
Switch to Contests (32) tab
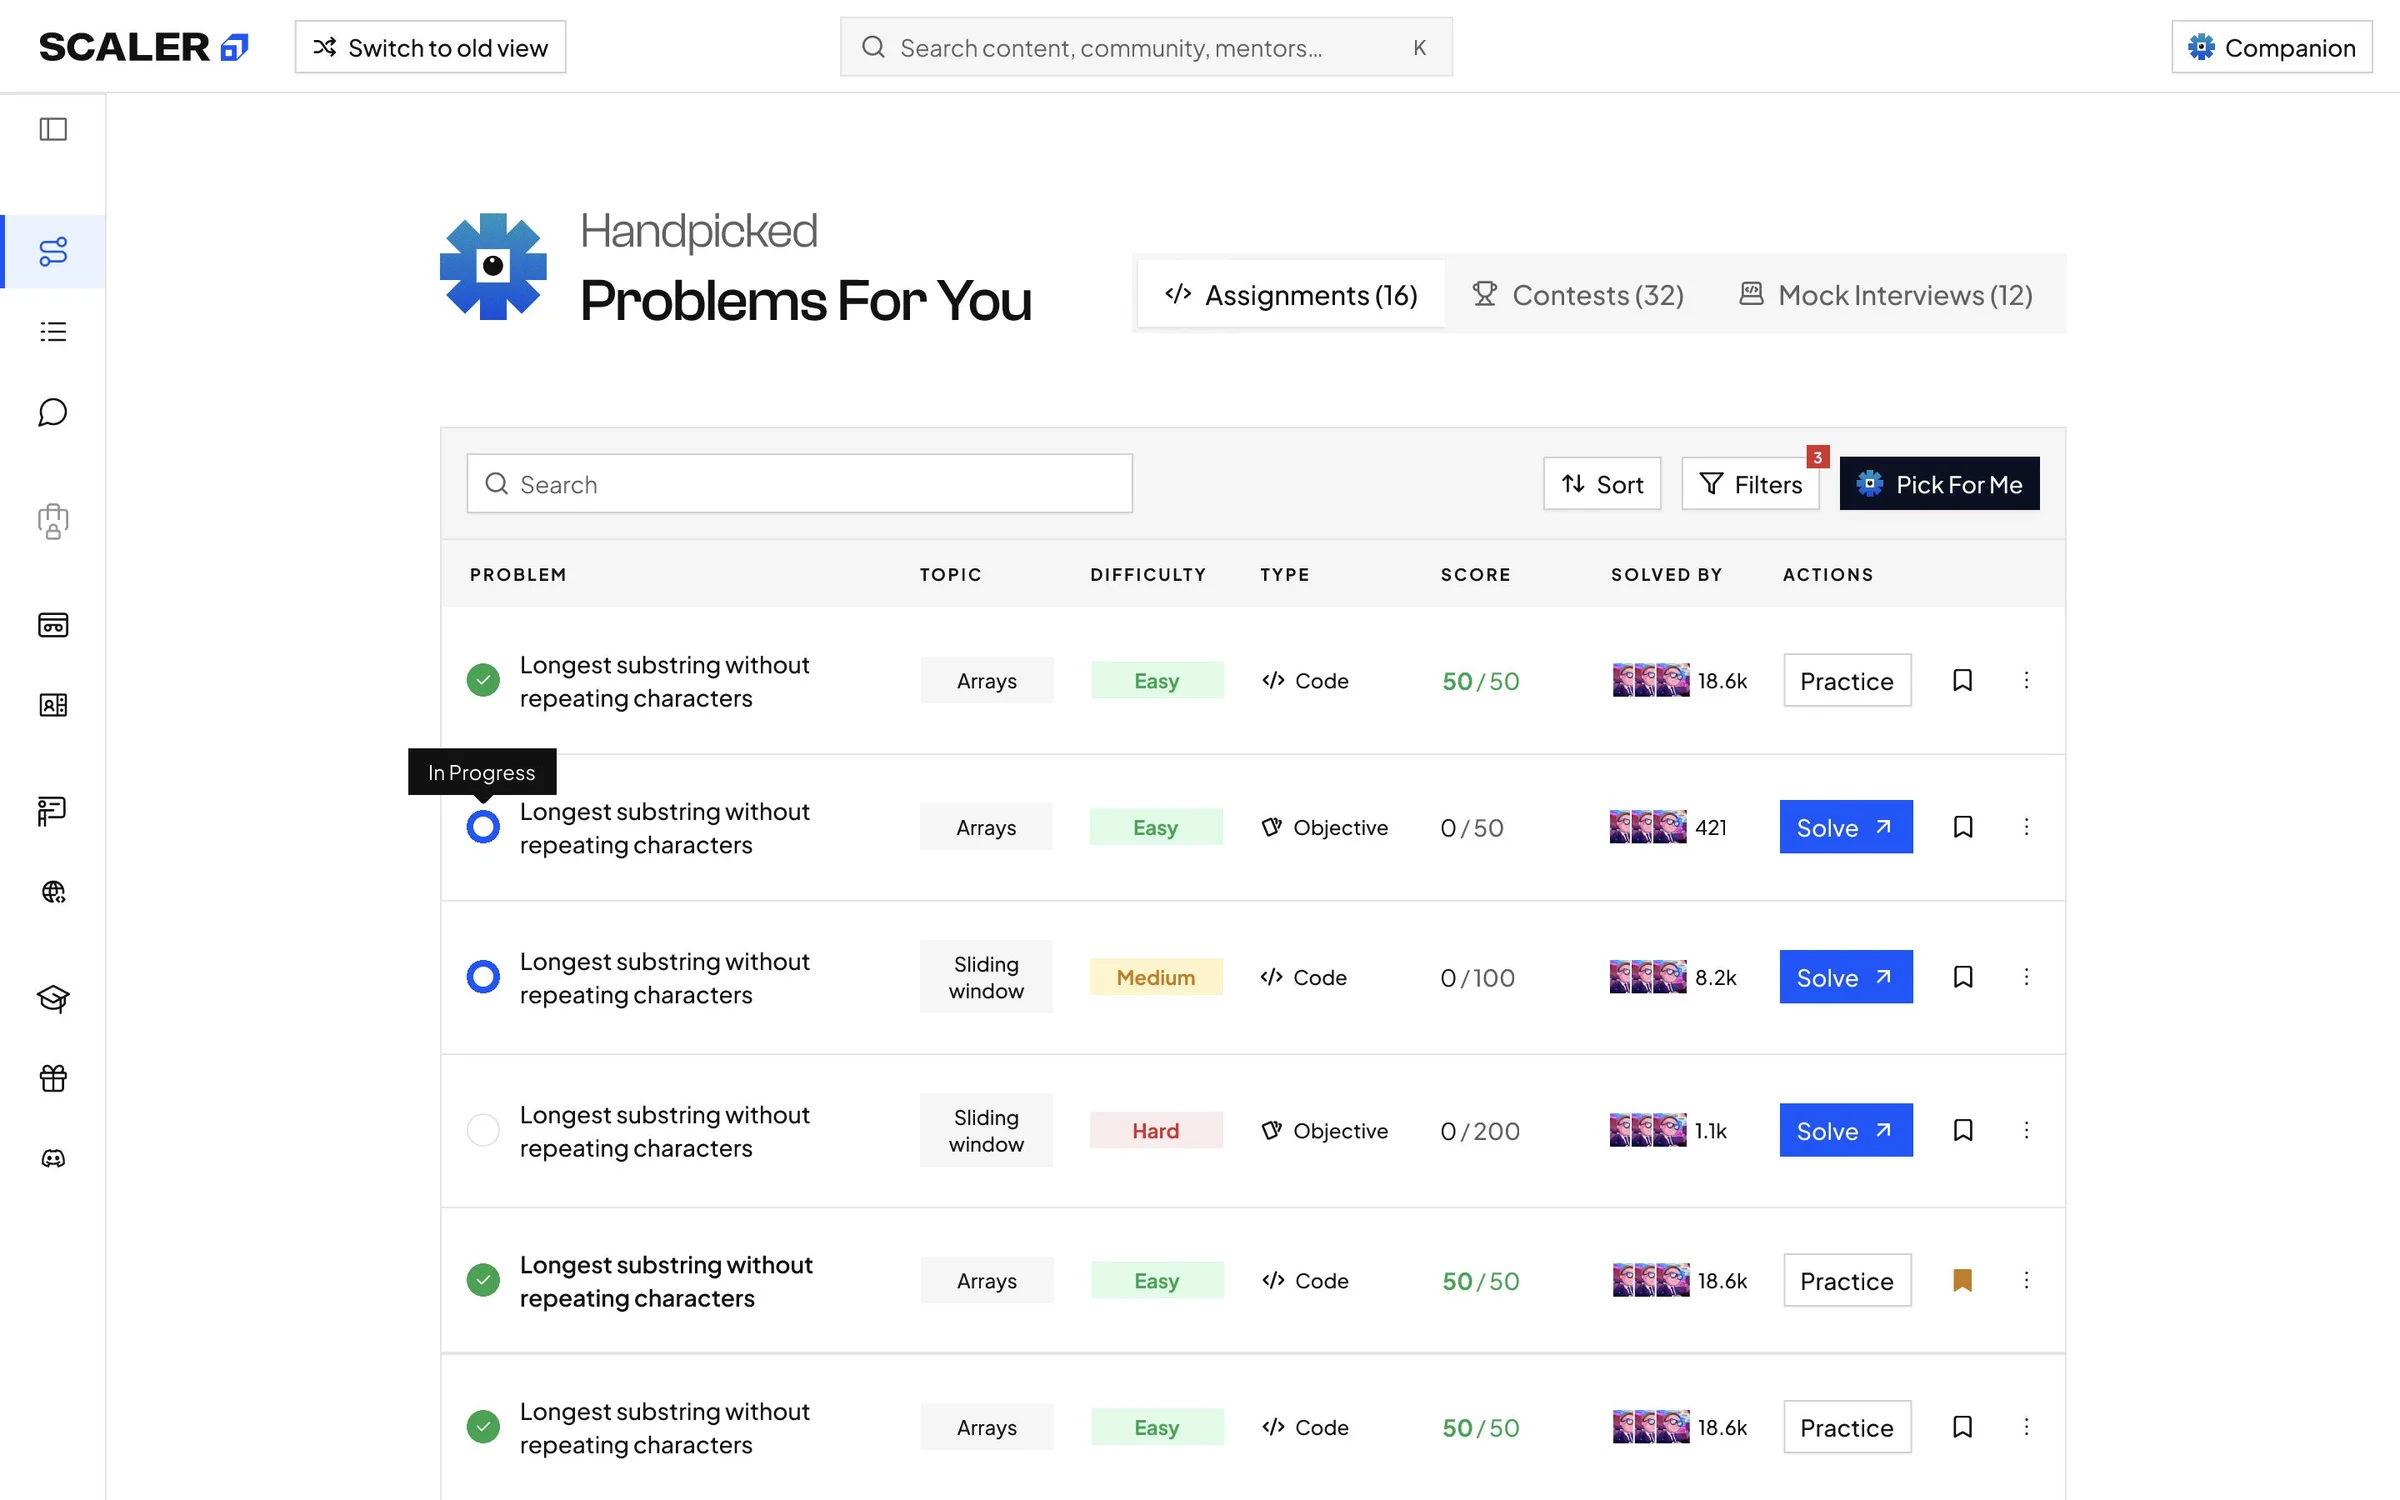(x=1578, y=295)
